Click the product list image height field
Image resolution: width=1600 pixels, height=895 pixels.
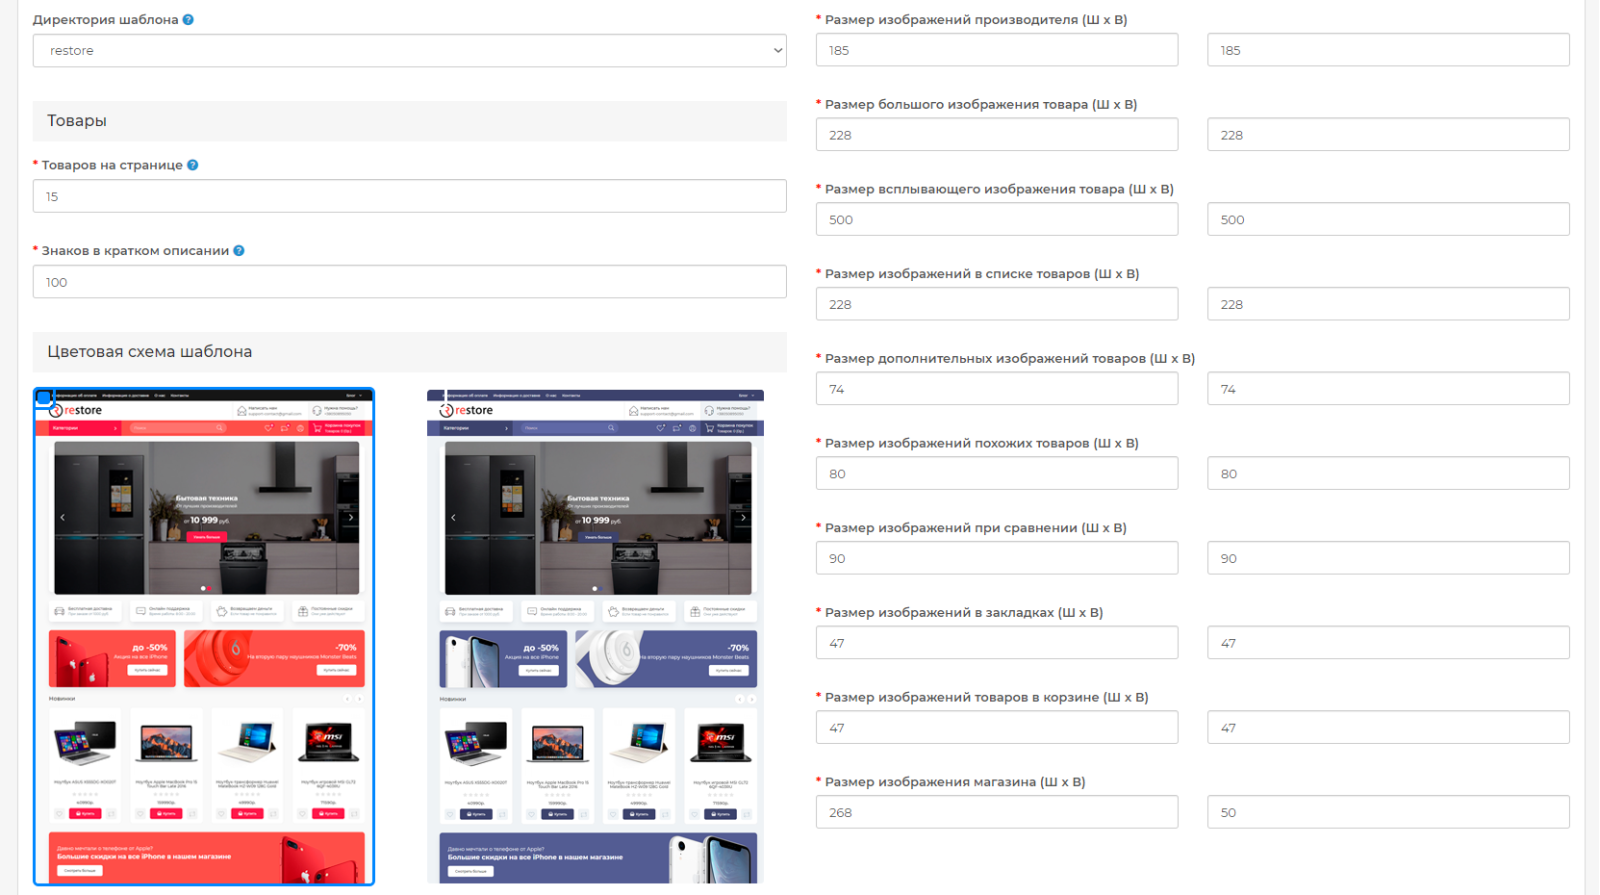click(1388, 304)
